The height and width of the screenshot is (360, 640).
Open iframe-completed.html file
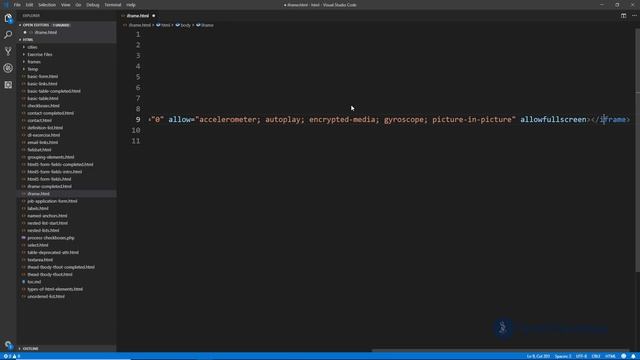click(x=49, y=187)
